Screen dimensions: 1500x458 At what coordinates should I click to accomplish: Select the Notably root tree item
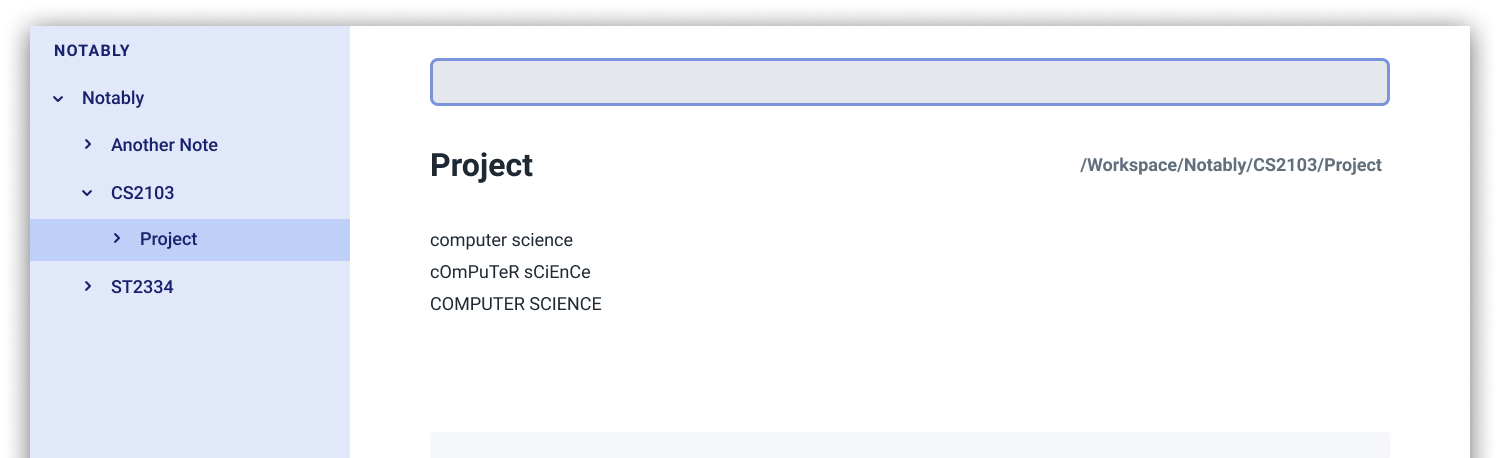[x=113, y=98]
